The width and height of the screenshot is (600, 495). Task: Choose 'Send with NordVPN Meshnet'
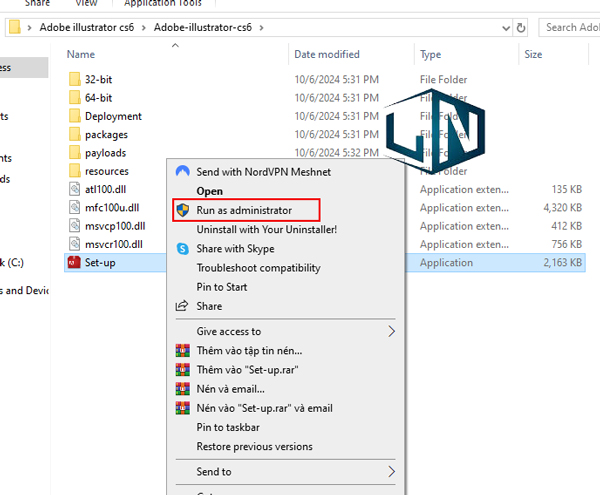pyautogui.click(x=263, y=172)
